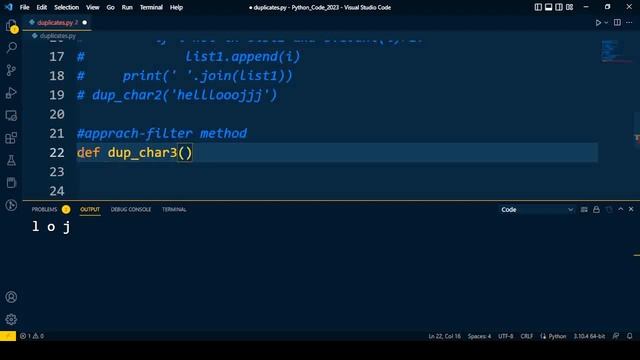Toggle secondary side bar layout icon
Screen dimensions: 640x360
point(559,7)
